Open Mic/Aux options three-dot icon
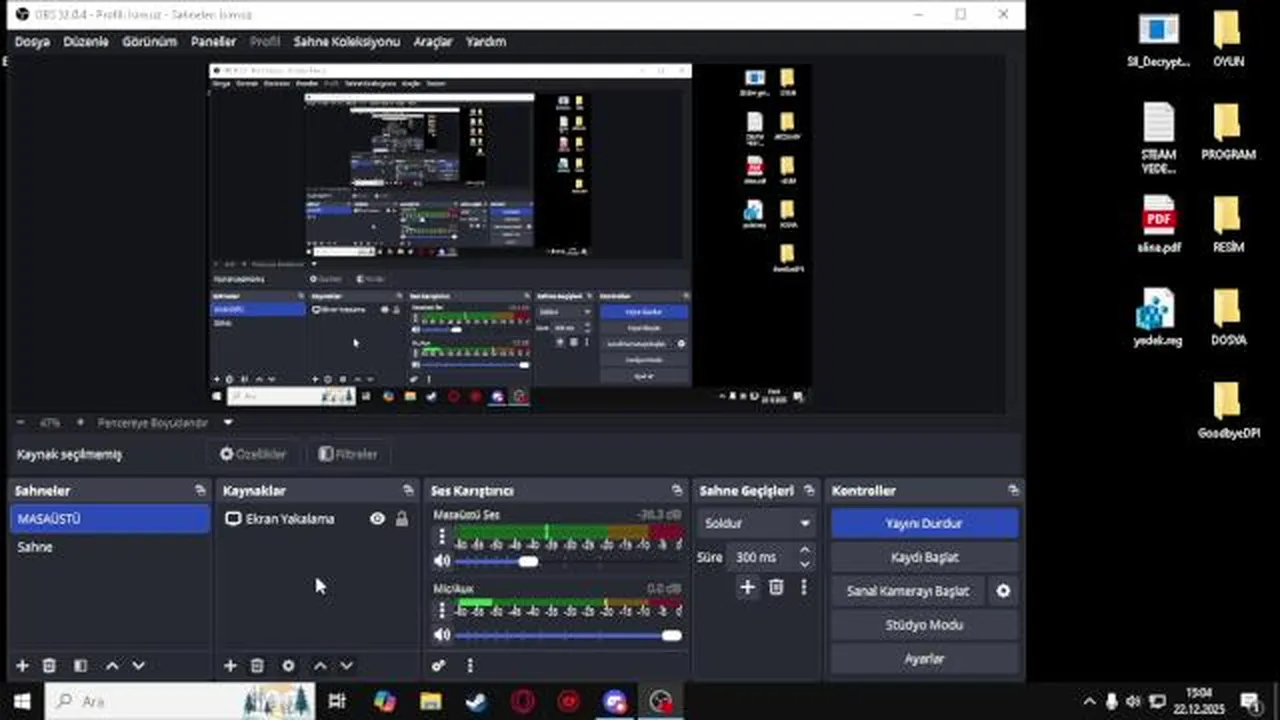 (x=442, y=611)
